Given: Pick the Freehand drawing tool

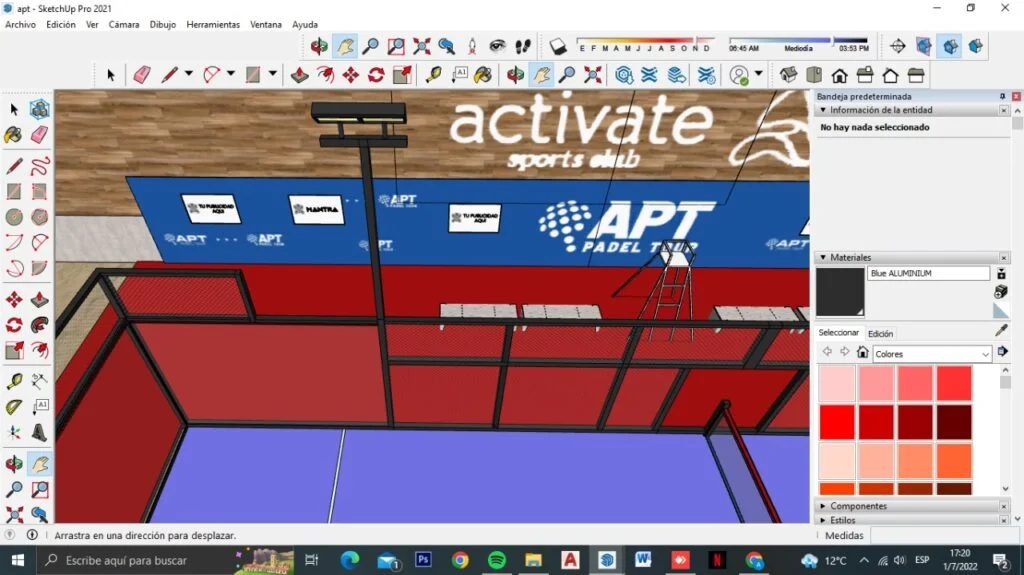Looking at the screenshot, I should pyautogui.click(x=39, y=166).
